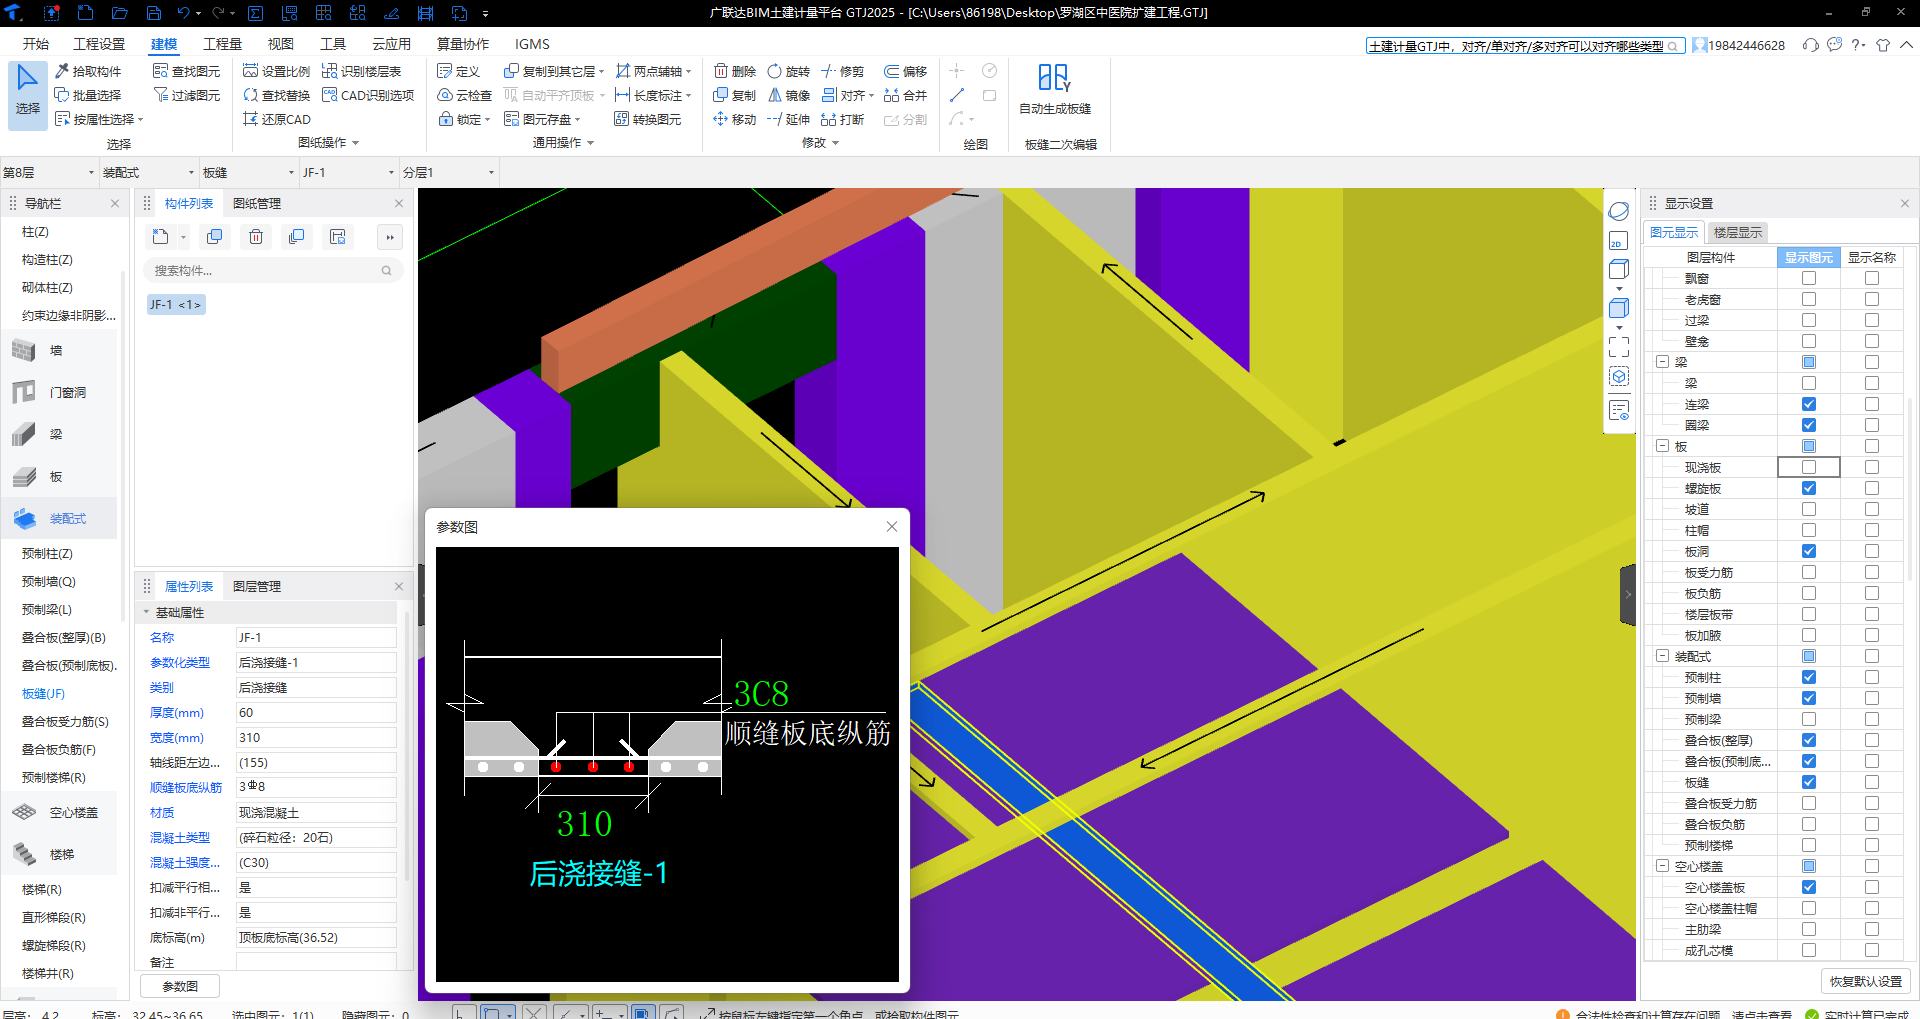The width and height of the screenshot is (1920, 1019).
Task: Select the JF-1 <1> component entry
Action: coord(176,304)
